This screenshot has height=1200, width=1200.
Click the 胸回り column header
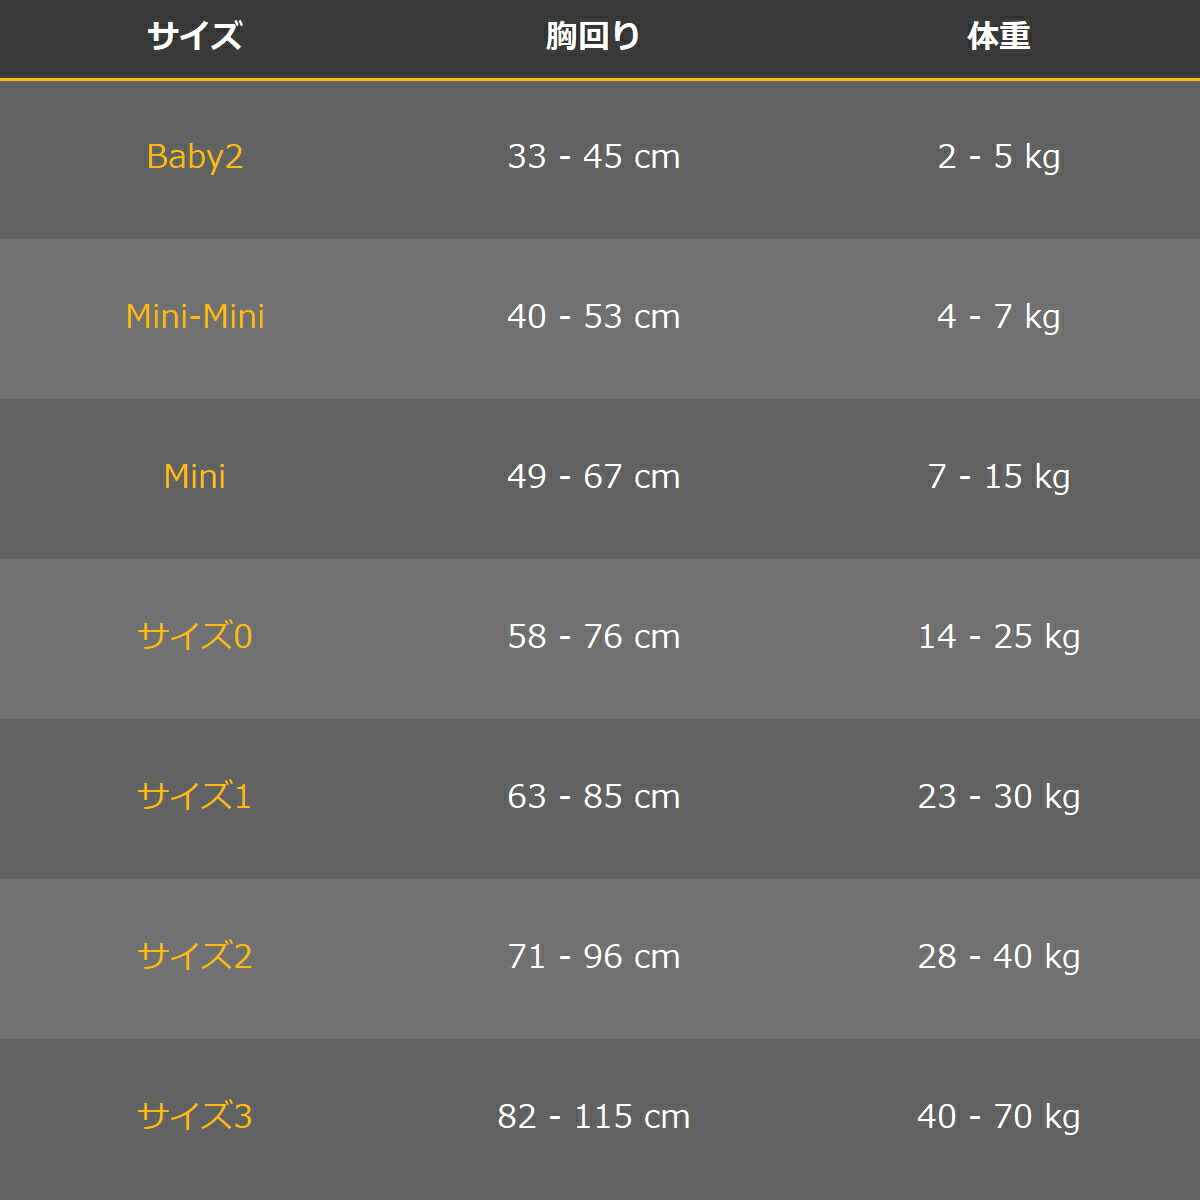(593, 37)
